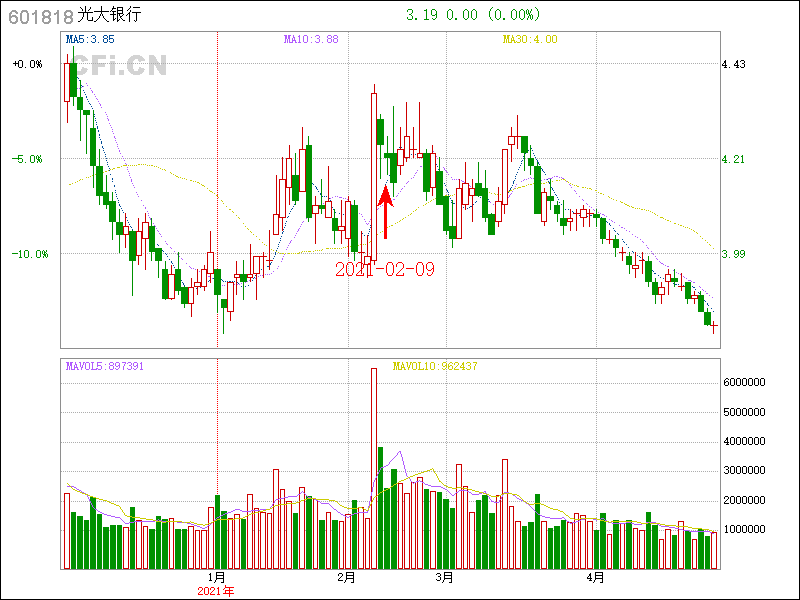
Task: Select the 2021-02-09 date annotation
Action: [x=384, y=269]
